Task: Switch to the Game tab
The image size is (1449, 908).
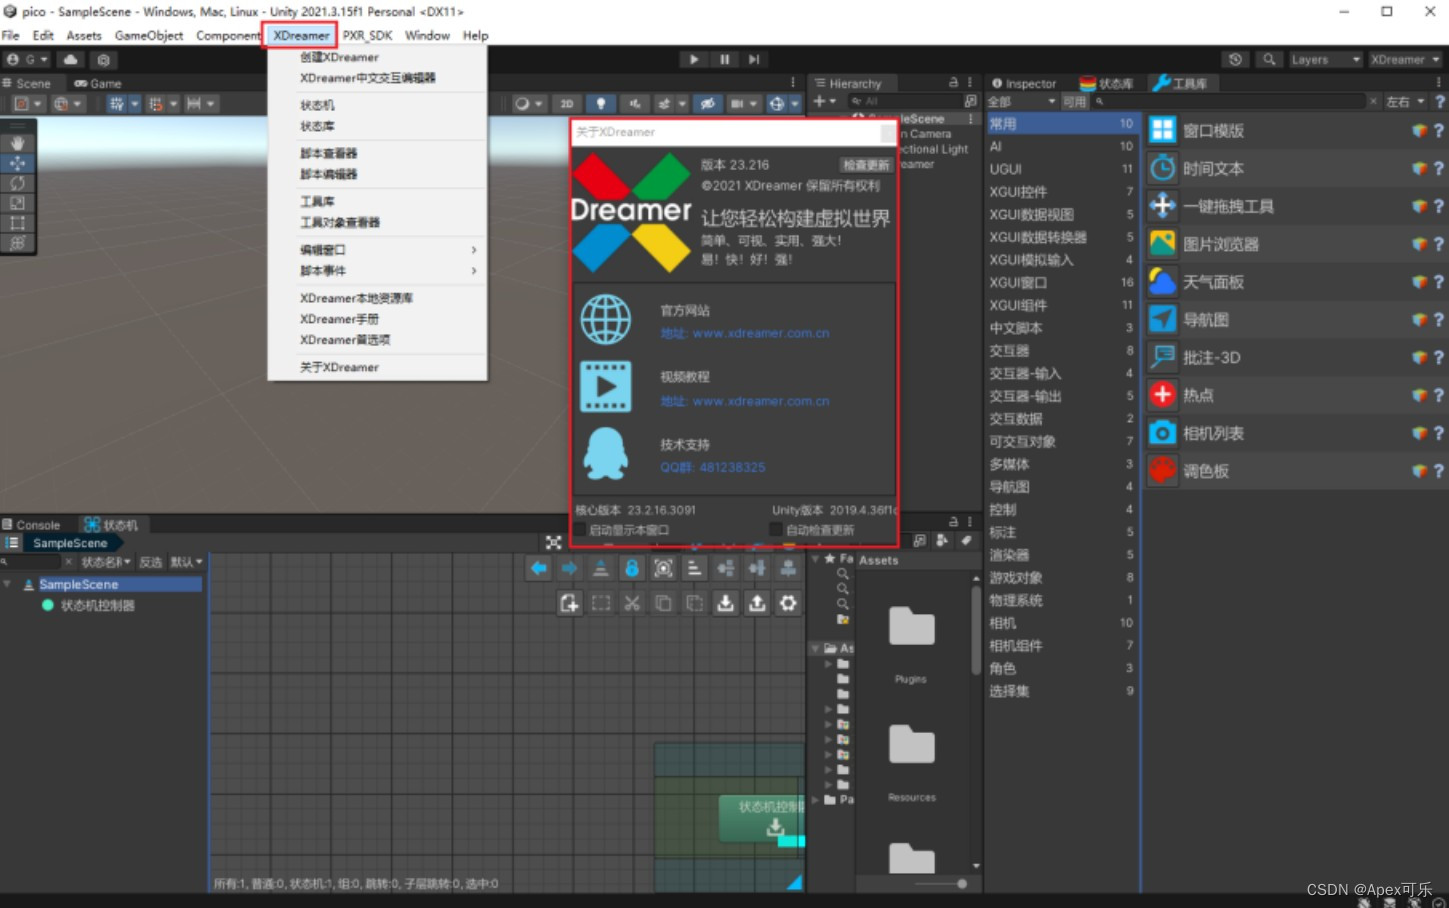Action: click(97, 84)
